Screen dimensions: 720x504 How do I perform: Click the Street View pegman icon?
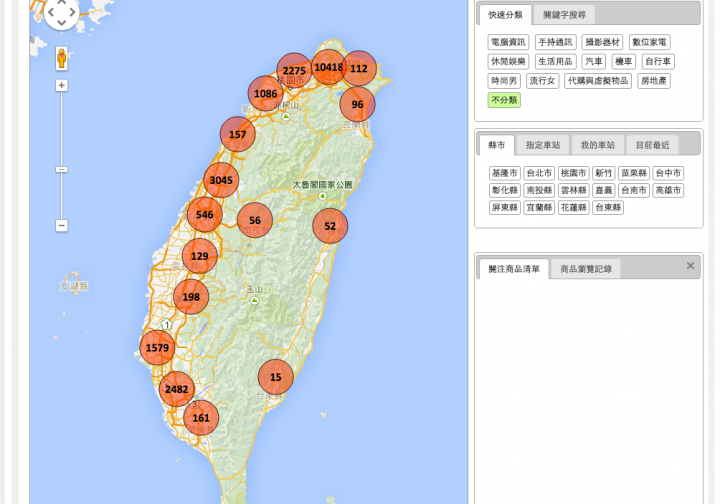pyautogui.click(x=62, y=59)
